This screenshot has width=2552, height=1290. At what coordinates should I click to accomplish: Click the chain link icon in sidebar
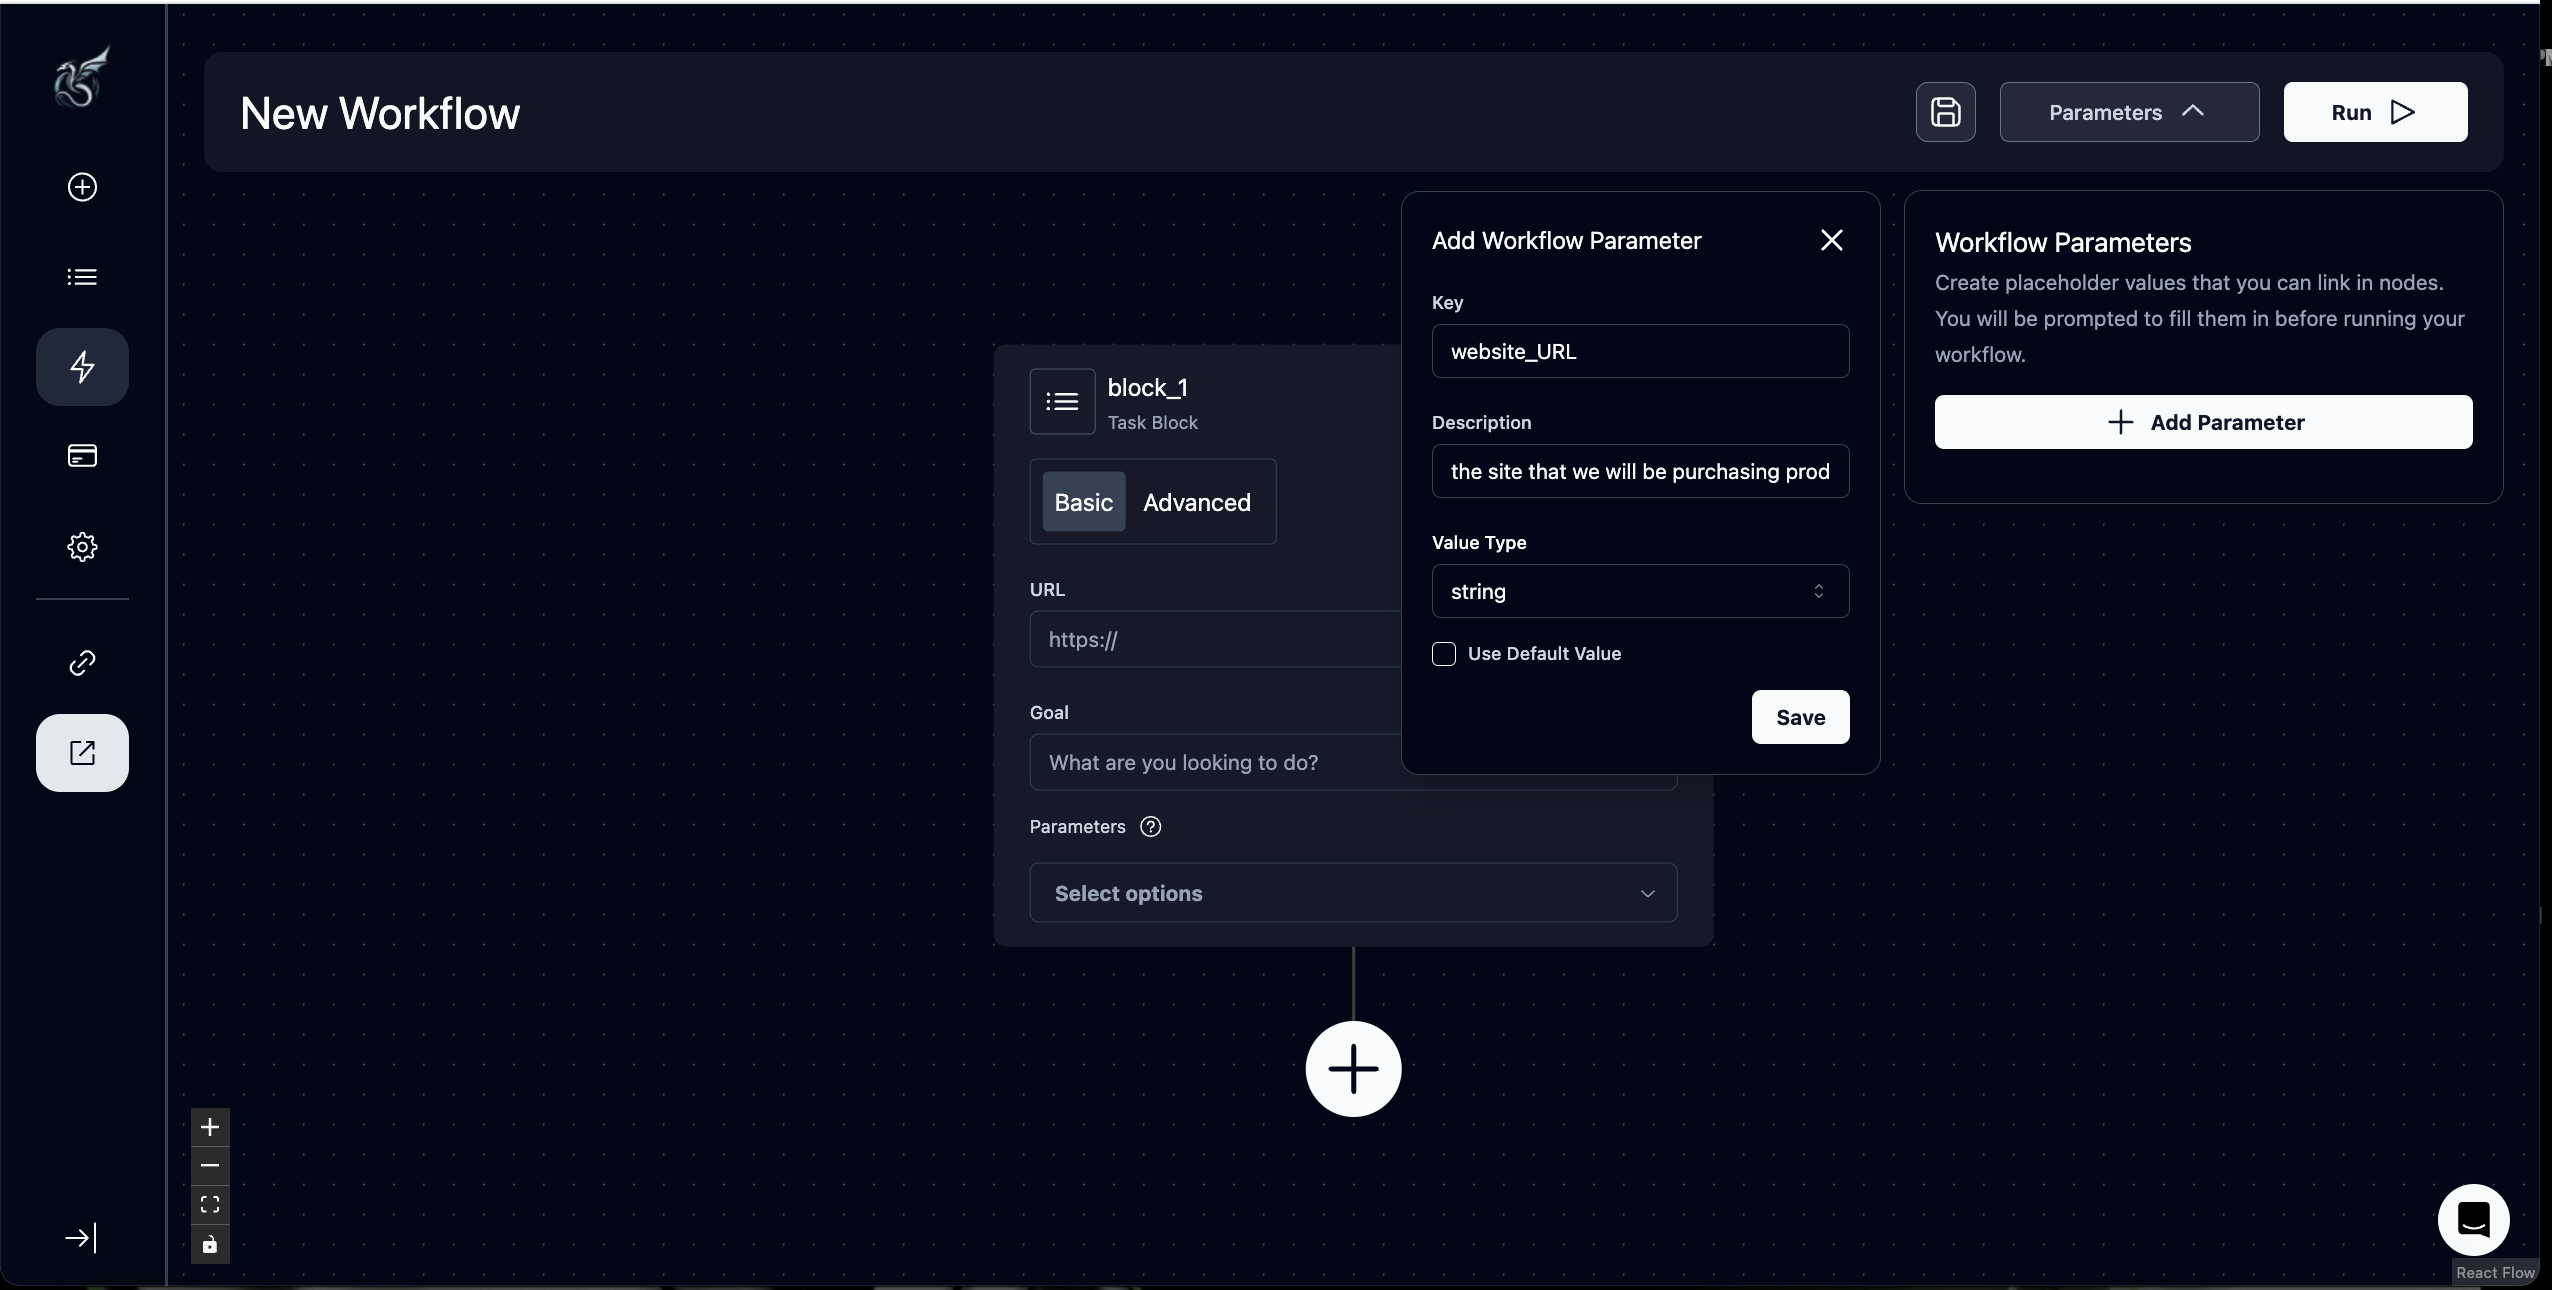(82, 663)
